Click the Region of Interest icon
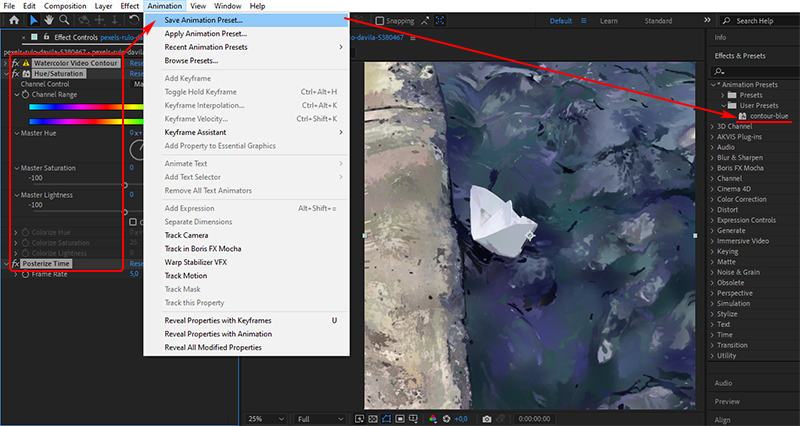Viewport: 800px width, 426px height. (x=400, y=419)
